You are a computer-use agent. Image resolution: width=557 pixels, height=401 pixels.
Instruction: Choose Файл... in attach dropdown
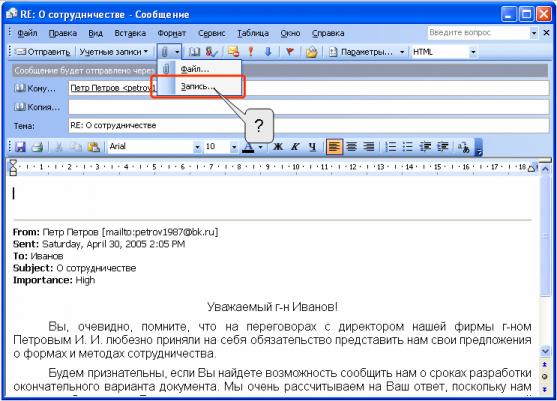pyautogui.click(x=199, y=69)
